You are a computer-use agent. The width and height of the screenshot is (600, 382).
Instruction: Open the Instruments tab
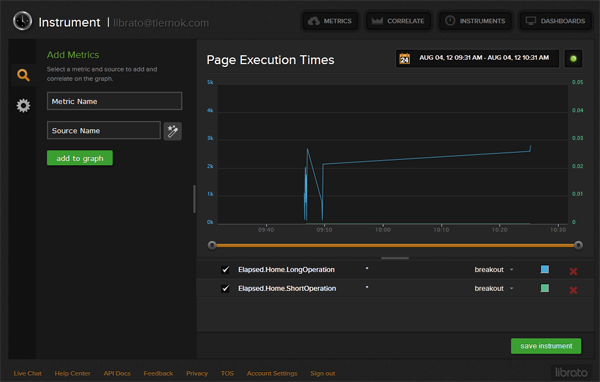tap(475, 21)
